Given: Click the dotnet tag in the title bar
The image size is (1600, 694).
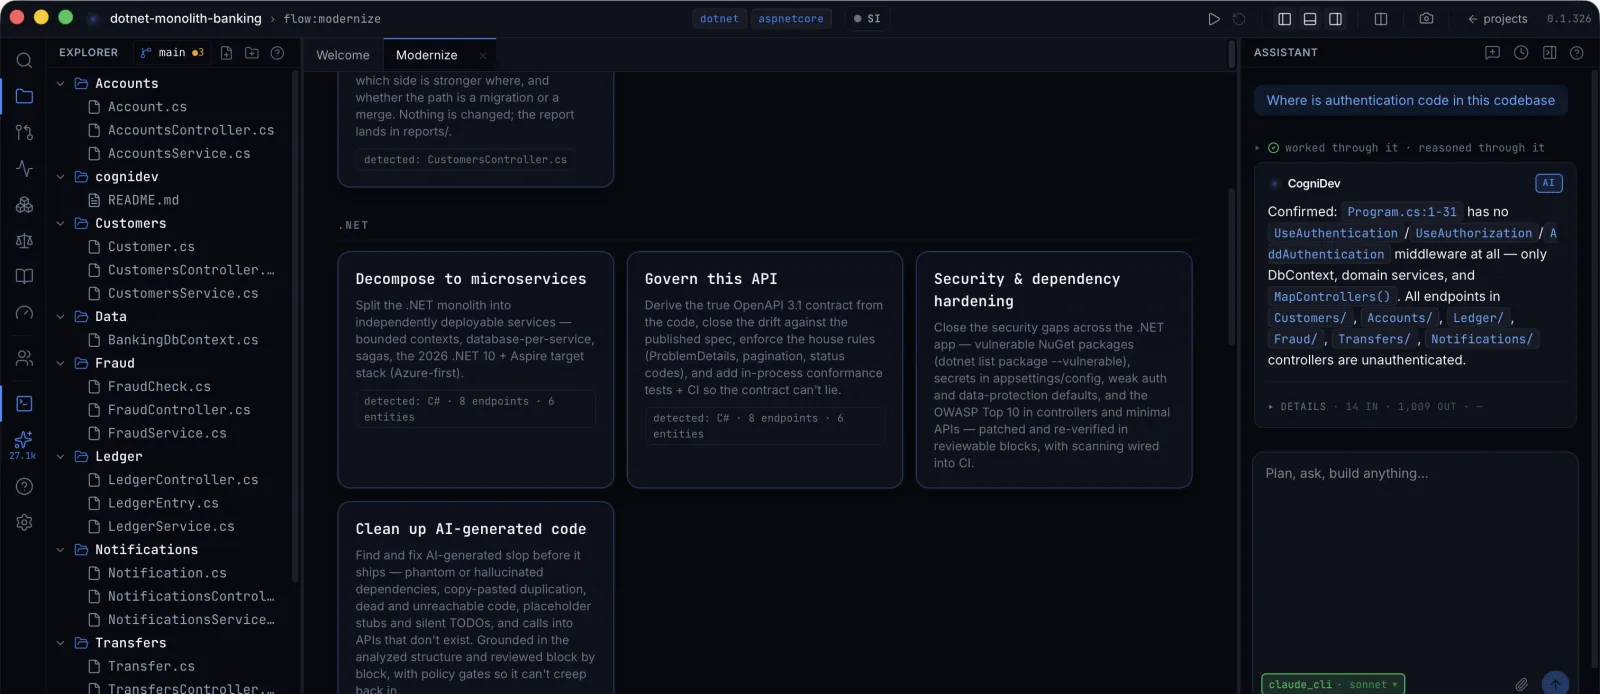Looking at the screenshot, I should point(719,18).
